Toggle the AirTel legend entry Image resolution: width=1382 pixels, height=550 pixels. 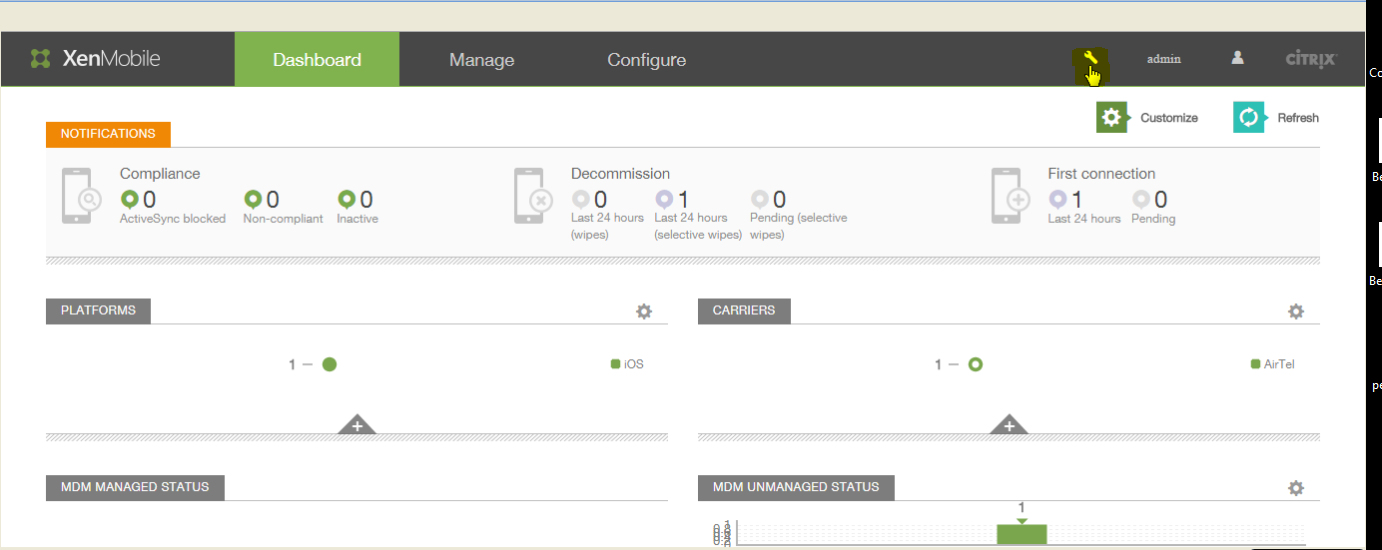(x=1273, y=364)
